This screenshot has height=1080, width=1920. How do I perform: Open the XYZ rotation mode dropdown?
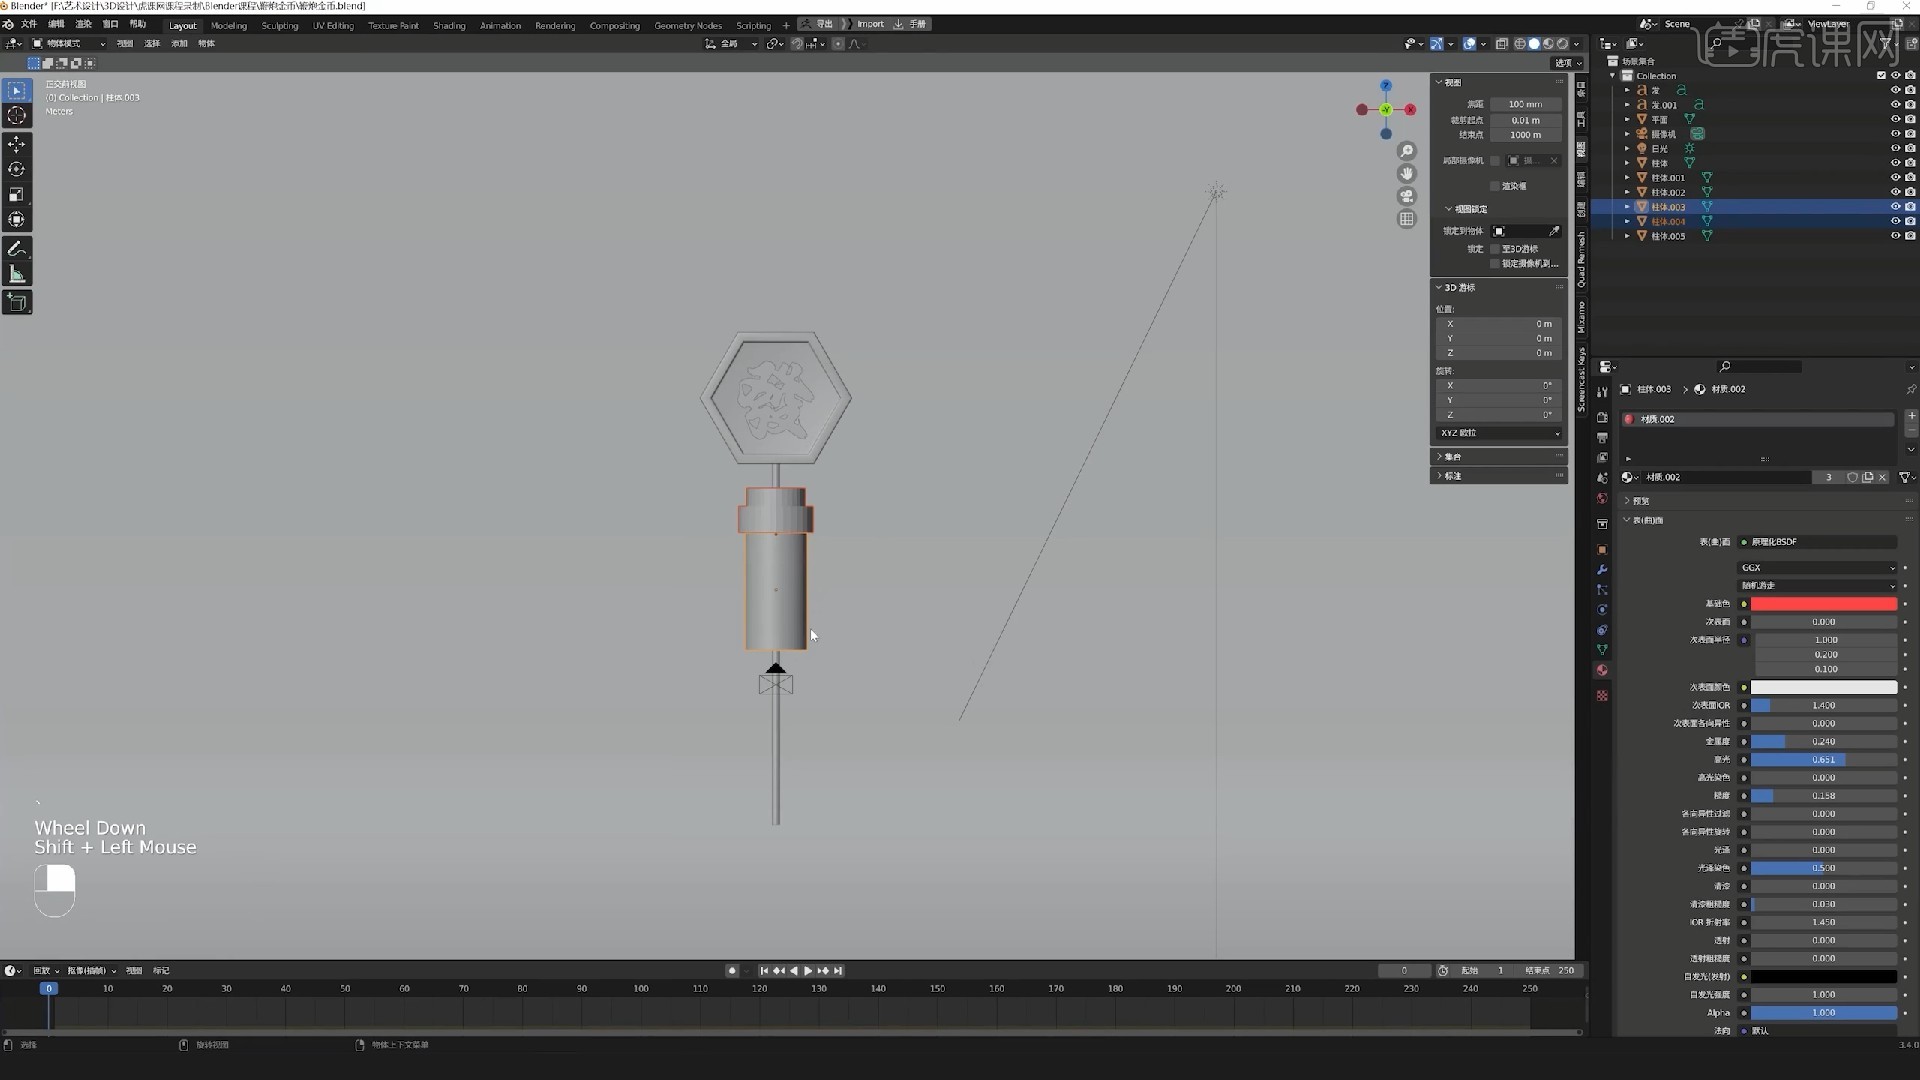pyautogui.click(x=1499, y=433)
